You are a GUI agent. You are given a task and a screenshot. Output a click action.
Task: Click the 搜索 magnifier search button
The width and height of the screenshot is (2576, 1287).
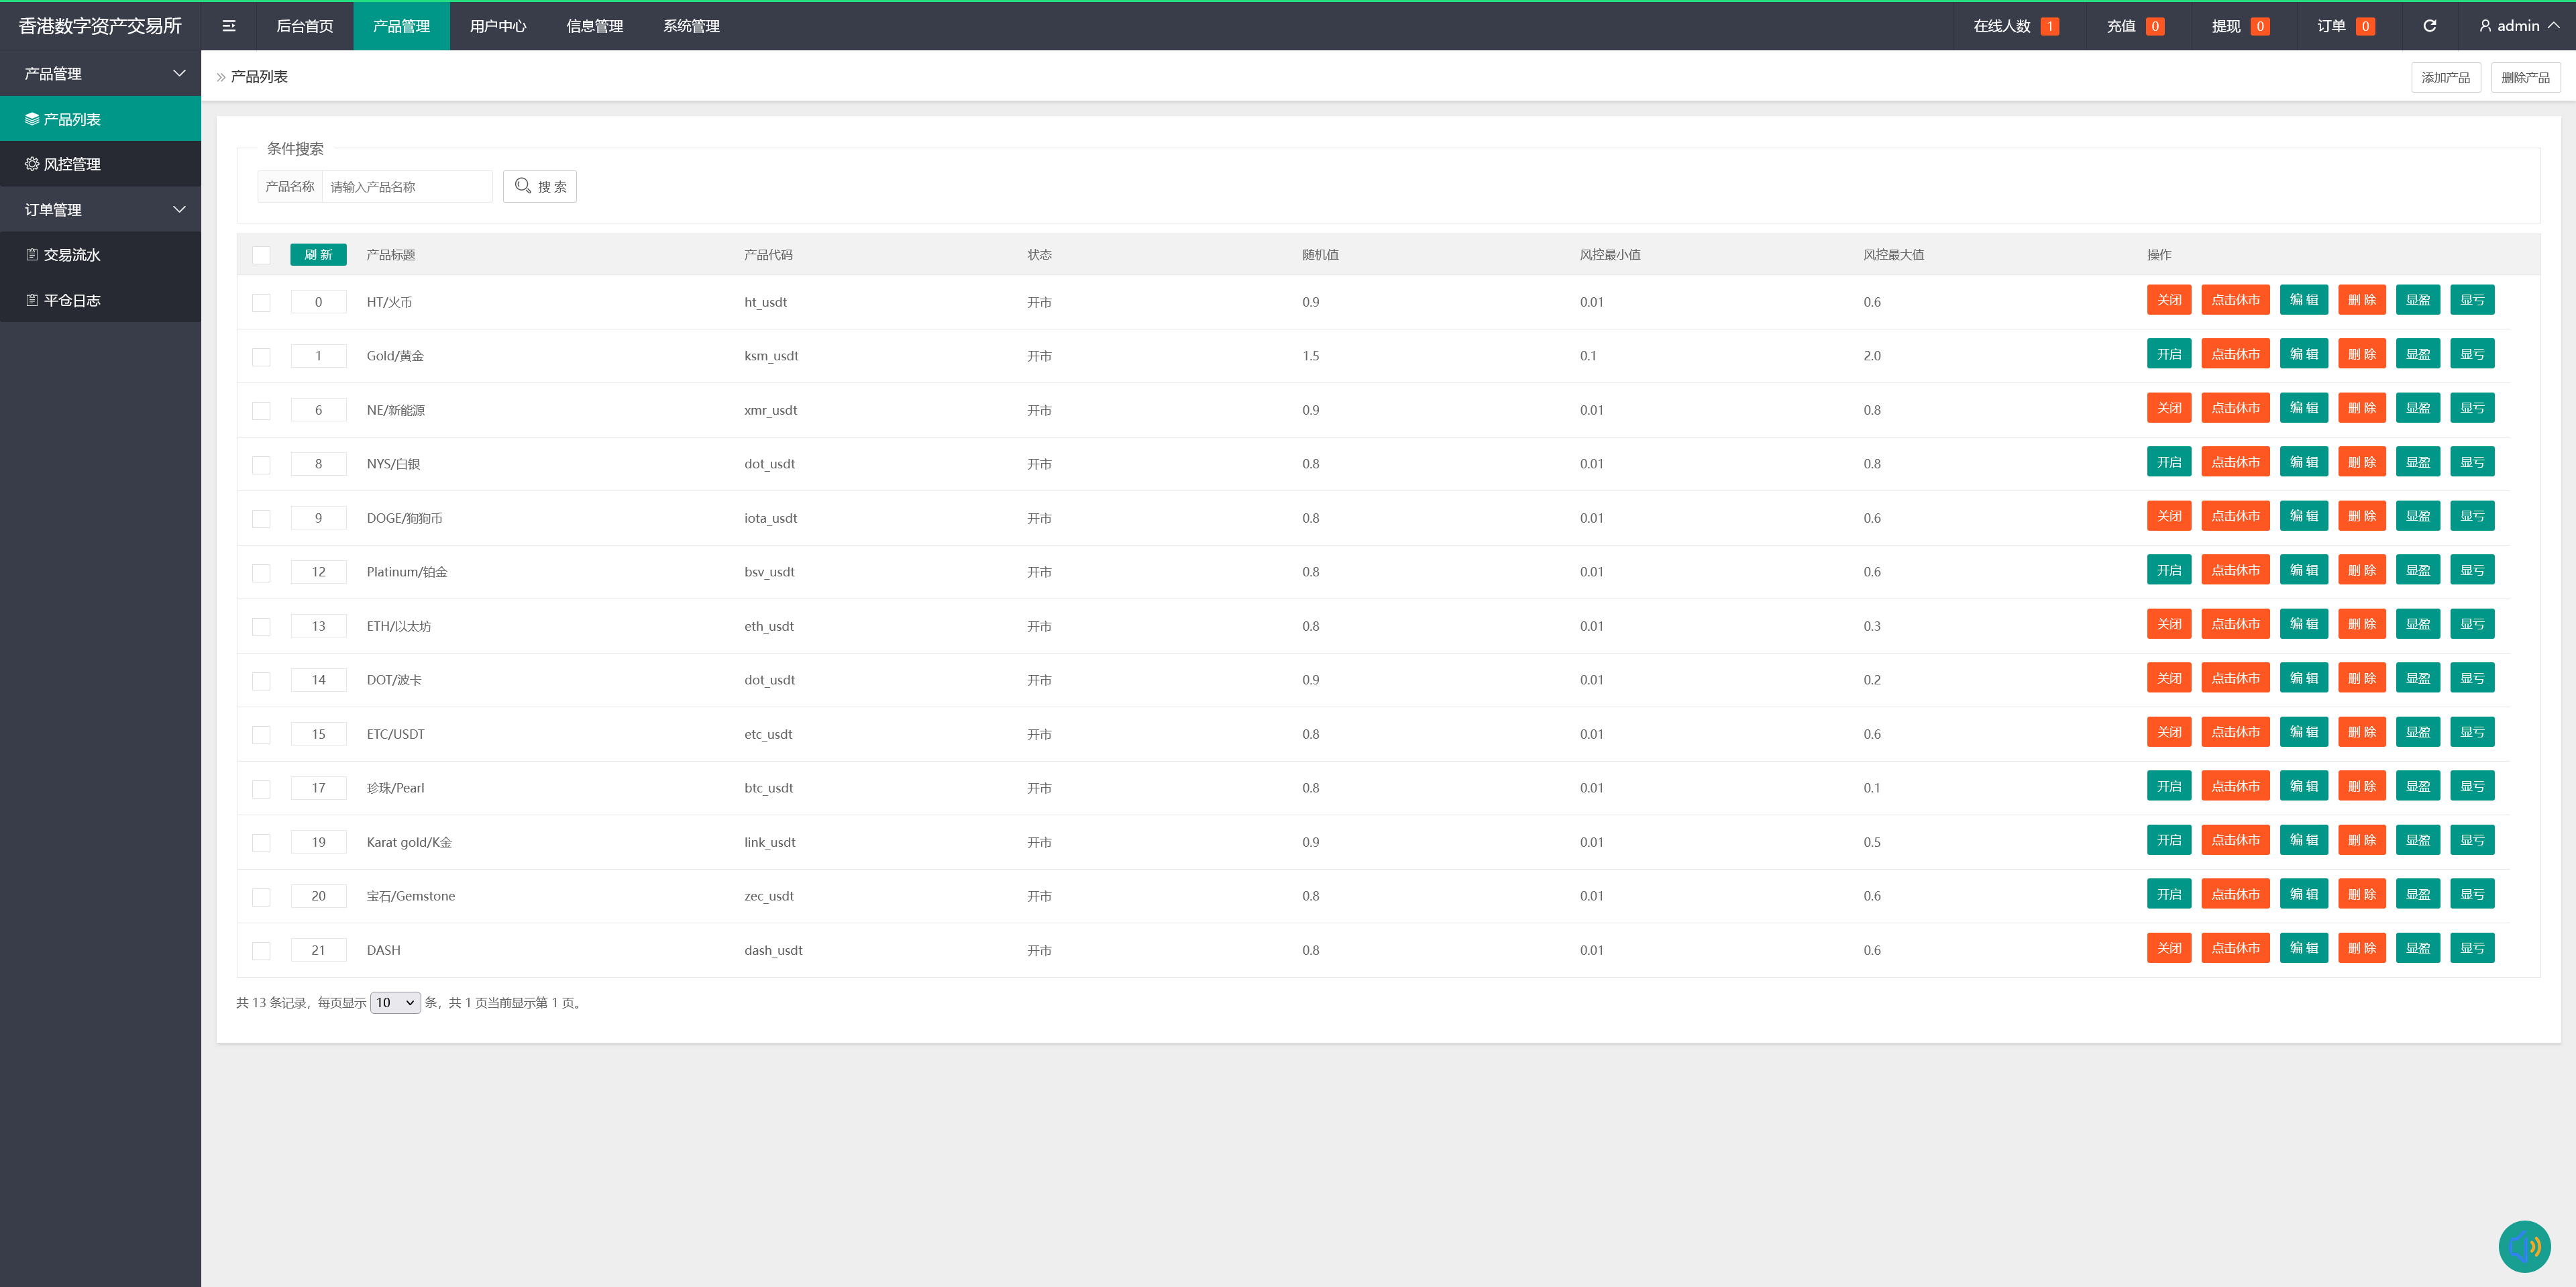pyautogui.click(x=540, y=187)
